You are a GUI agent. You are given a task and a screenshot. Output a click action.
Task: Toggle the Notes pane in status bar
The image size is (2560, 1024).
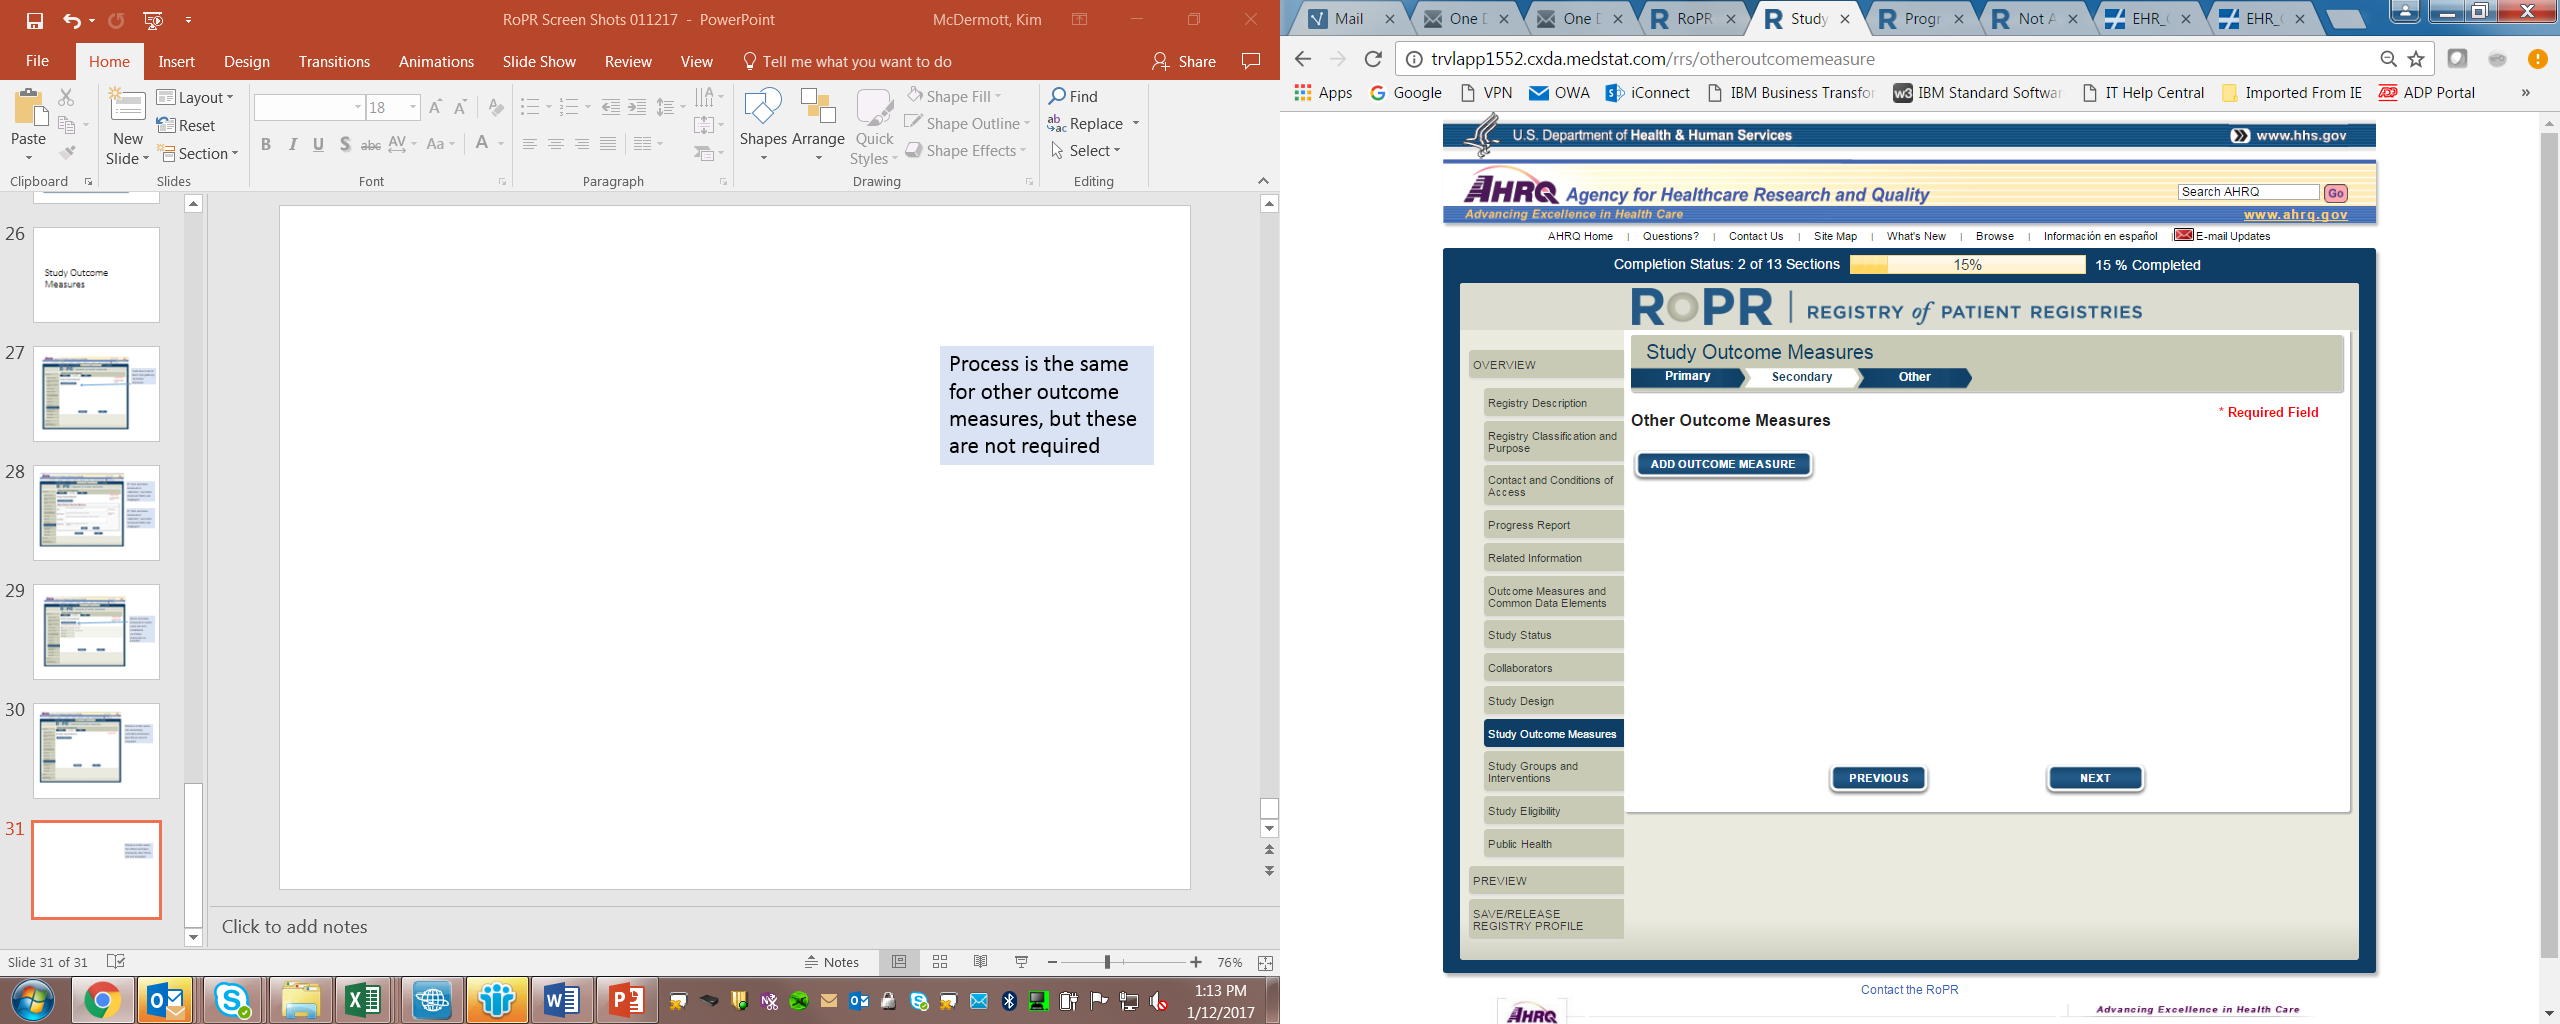coord(832,962)
